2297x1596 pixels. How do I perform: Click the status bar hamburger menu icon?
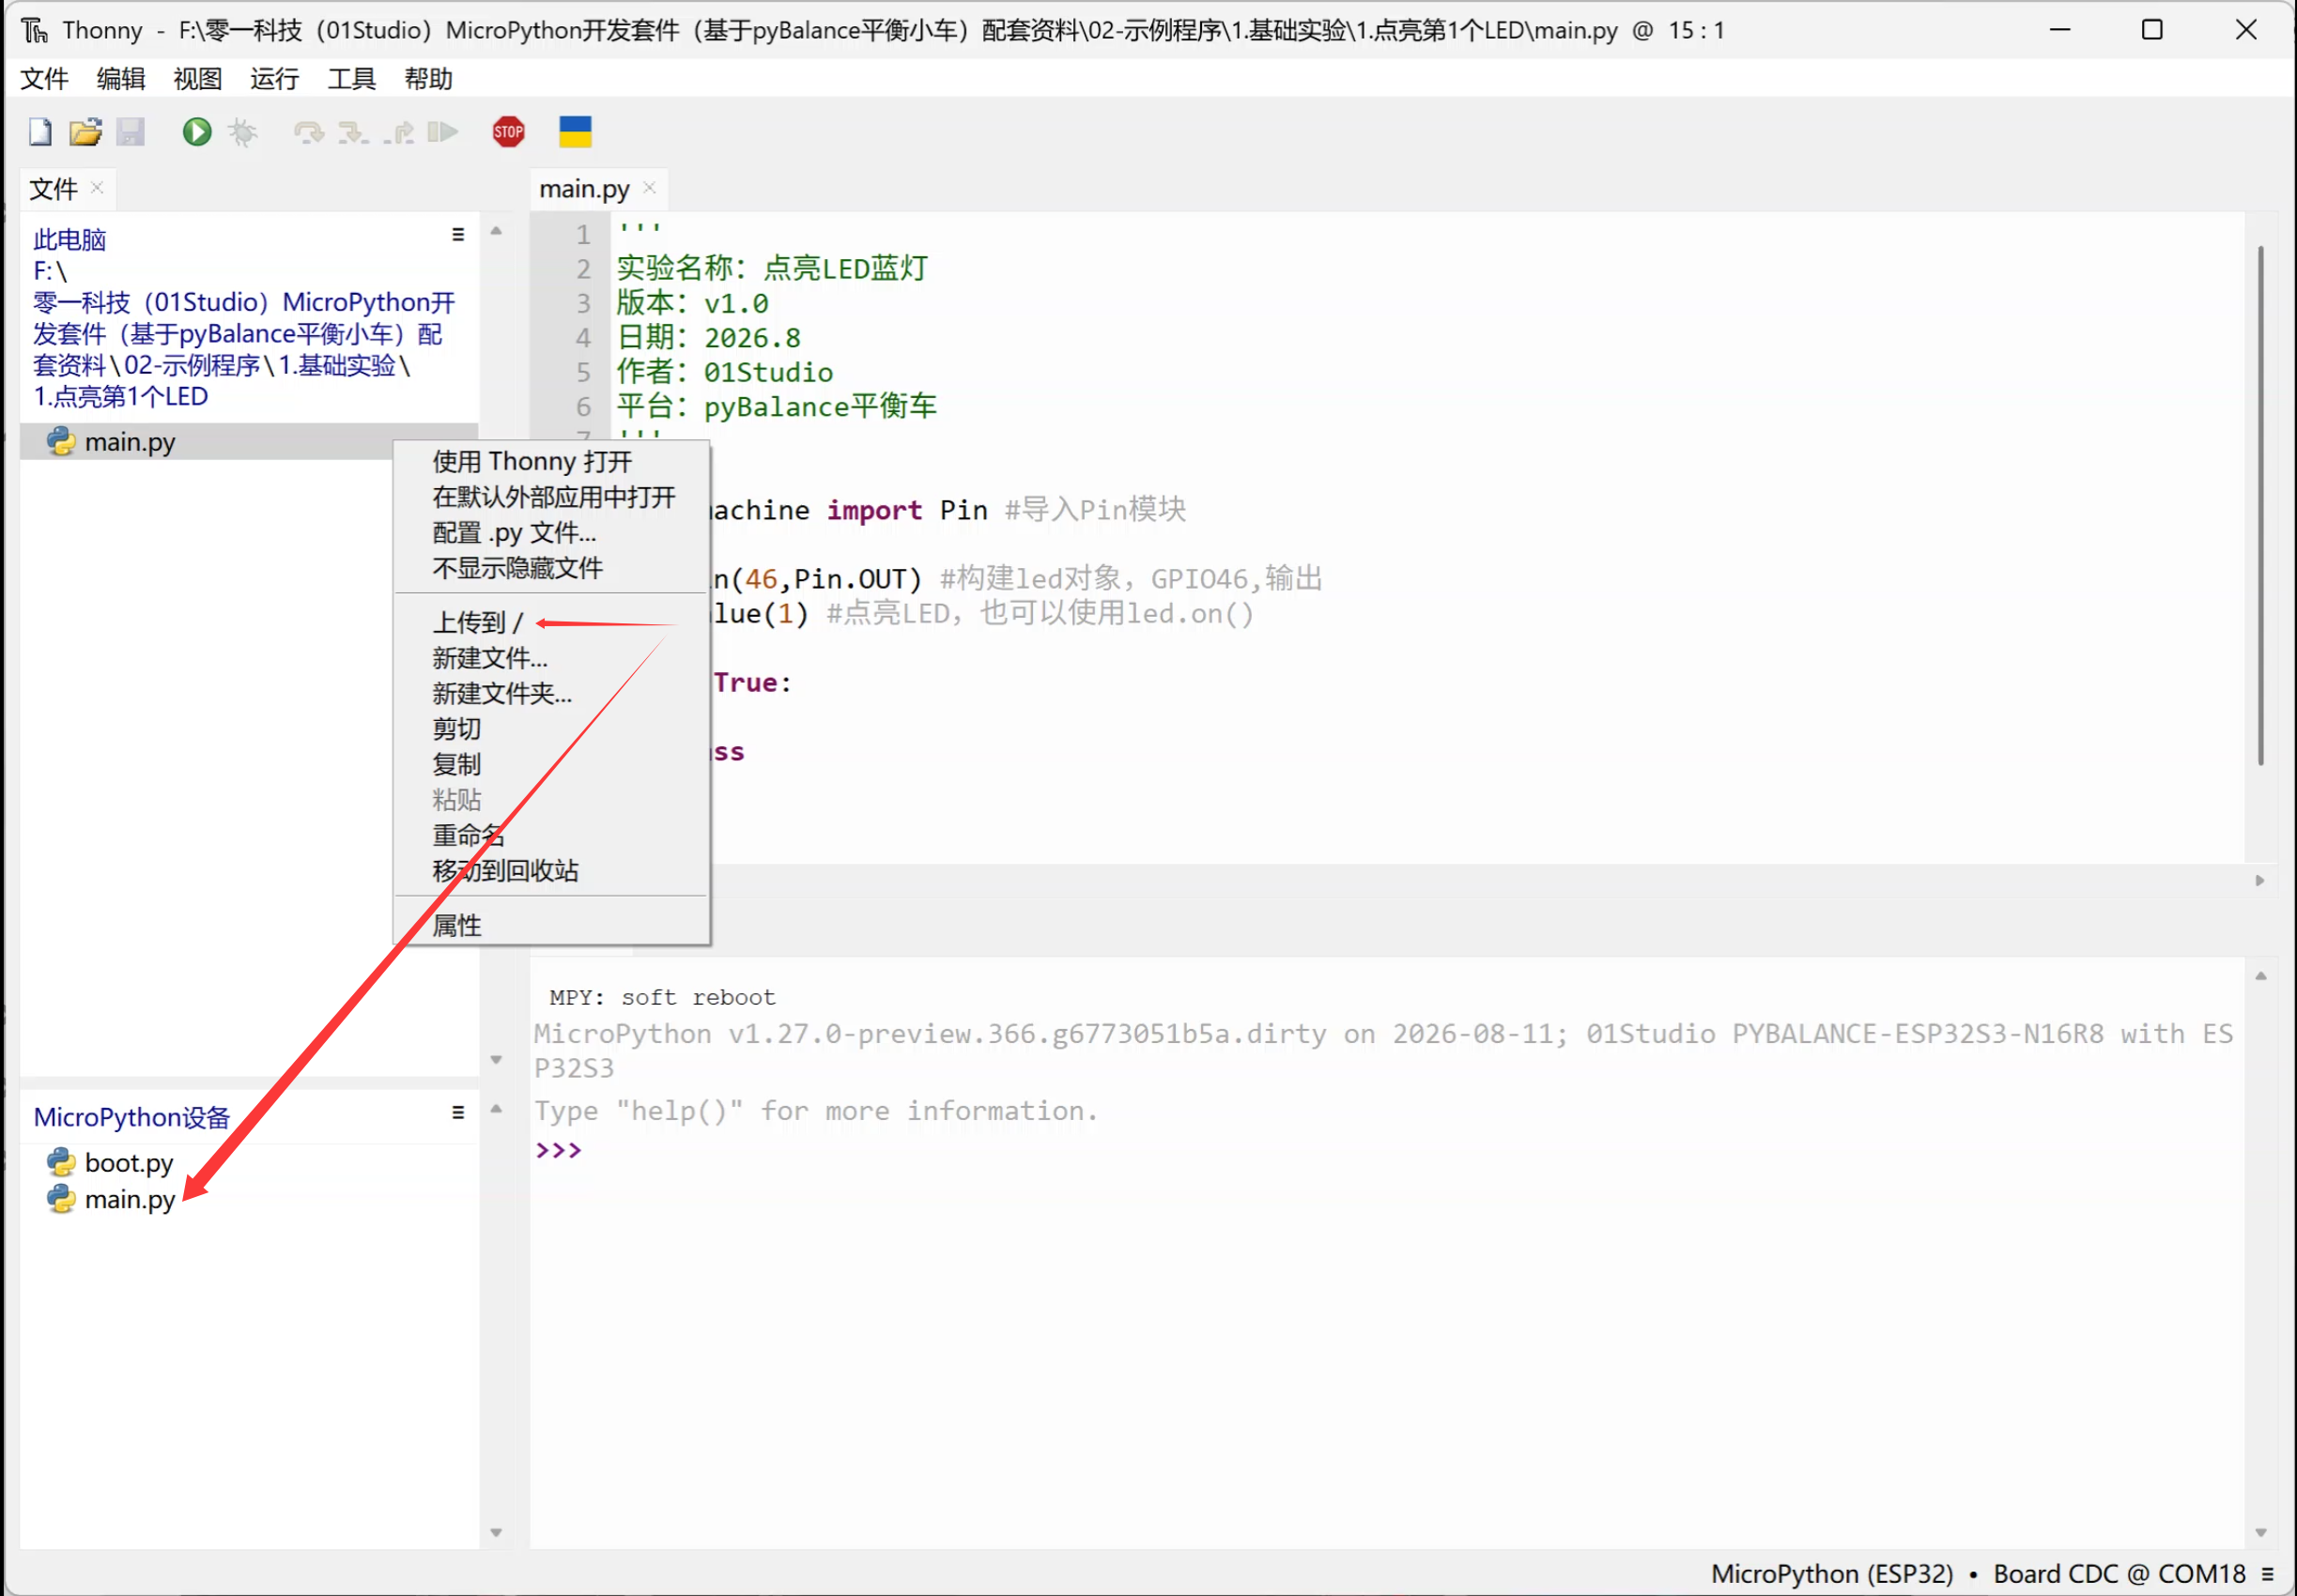click(2267, 1573)
